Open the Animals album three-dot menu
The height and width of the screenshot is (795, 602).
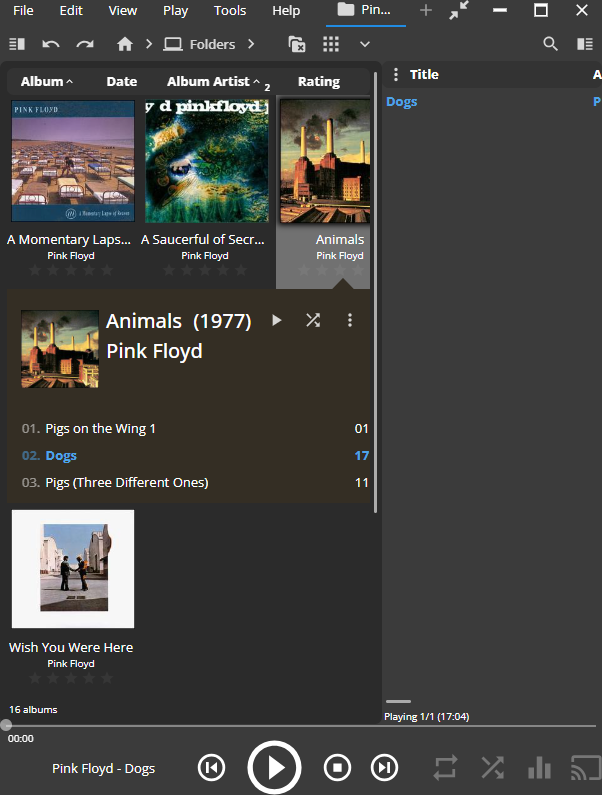tap(350, 320)
